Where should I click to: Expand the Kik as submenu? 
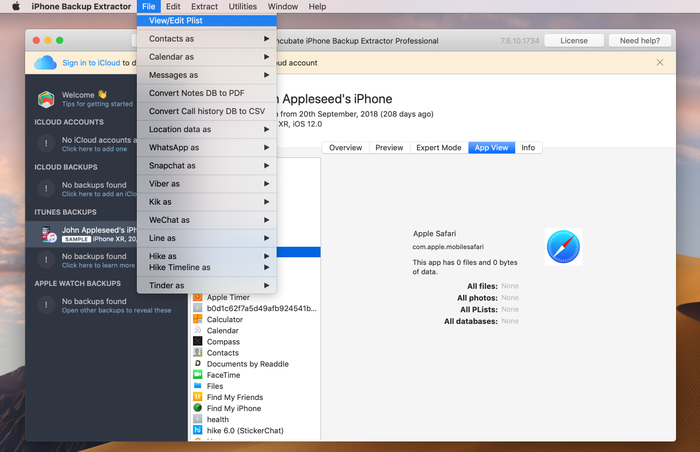(207, 202)
